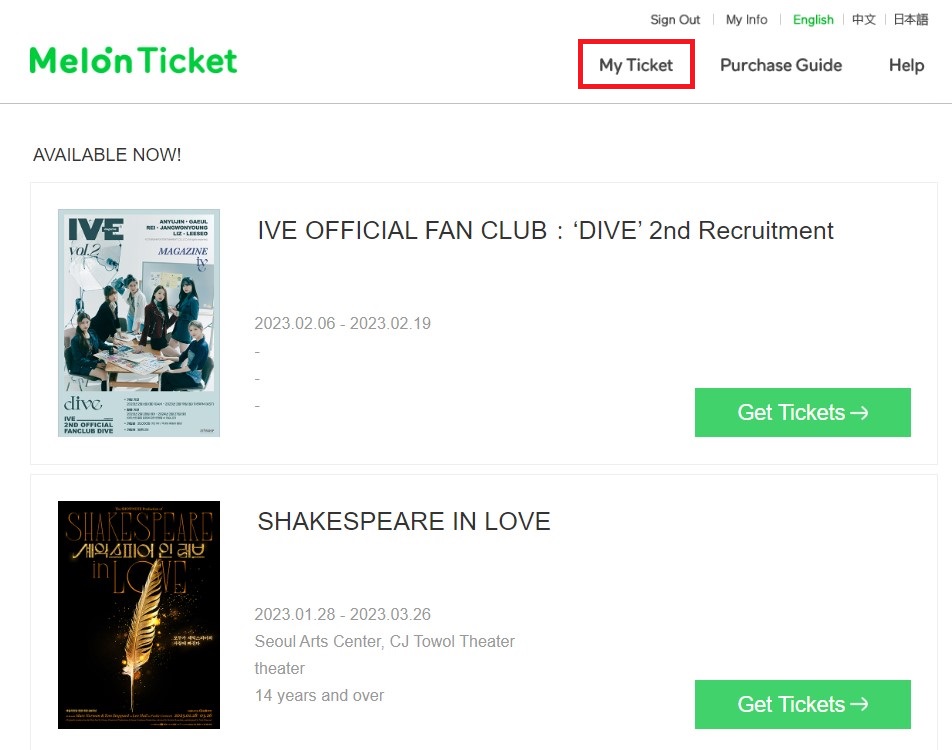Open the Shakespeare in Love poster thumbnail
Screen dimensions: 952x750
coord(139,614)
